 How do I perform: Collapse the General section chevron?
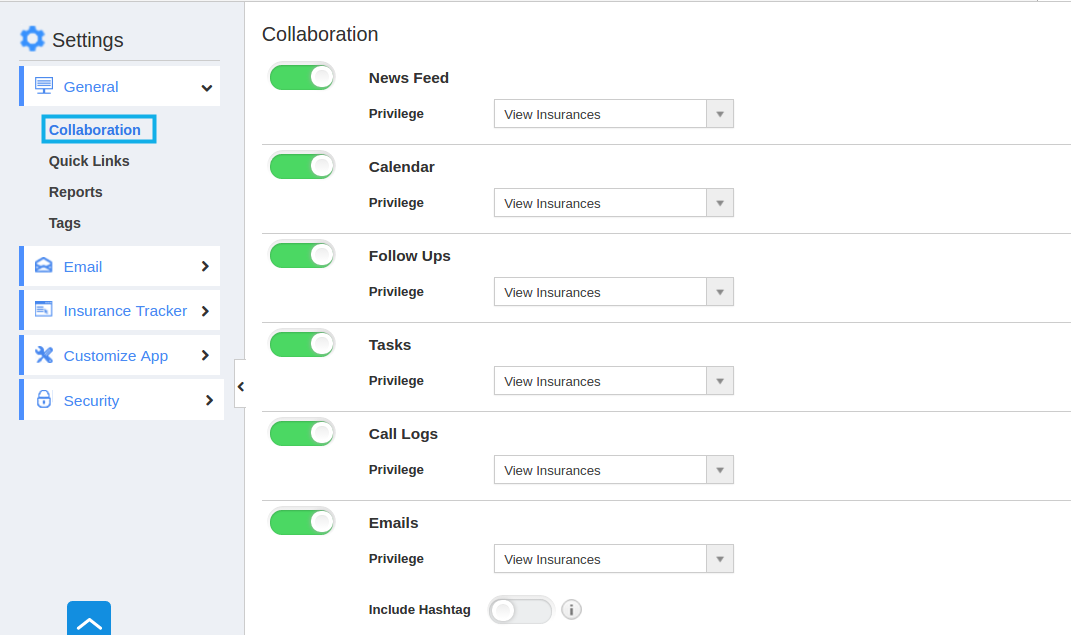tap(206, 87)
